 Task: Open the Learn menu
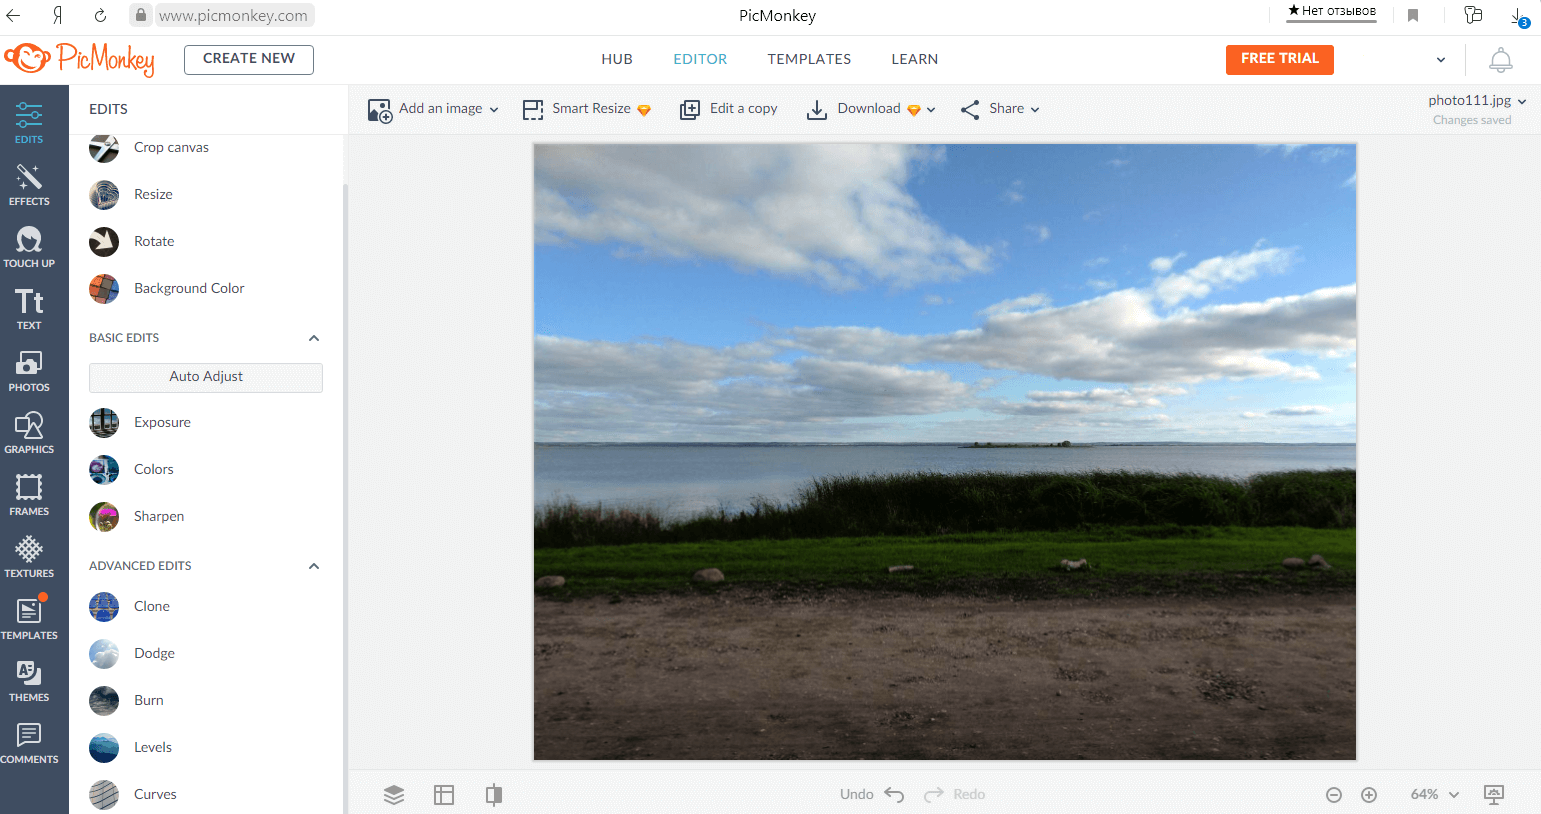(x=915, y=59)
